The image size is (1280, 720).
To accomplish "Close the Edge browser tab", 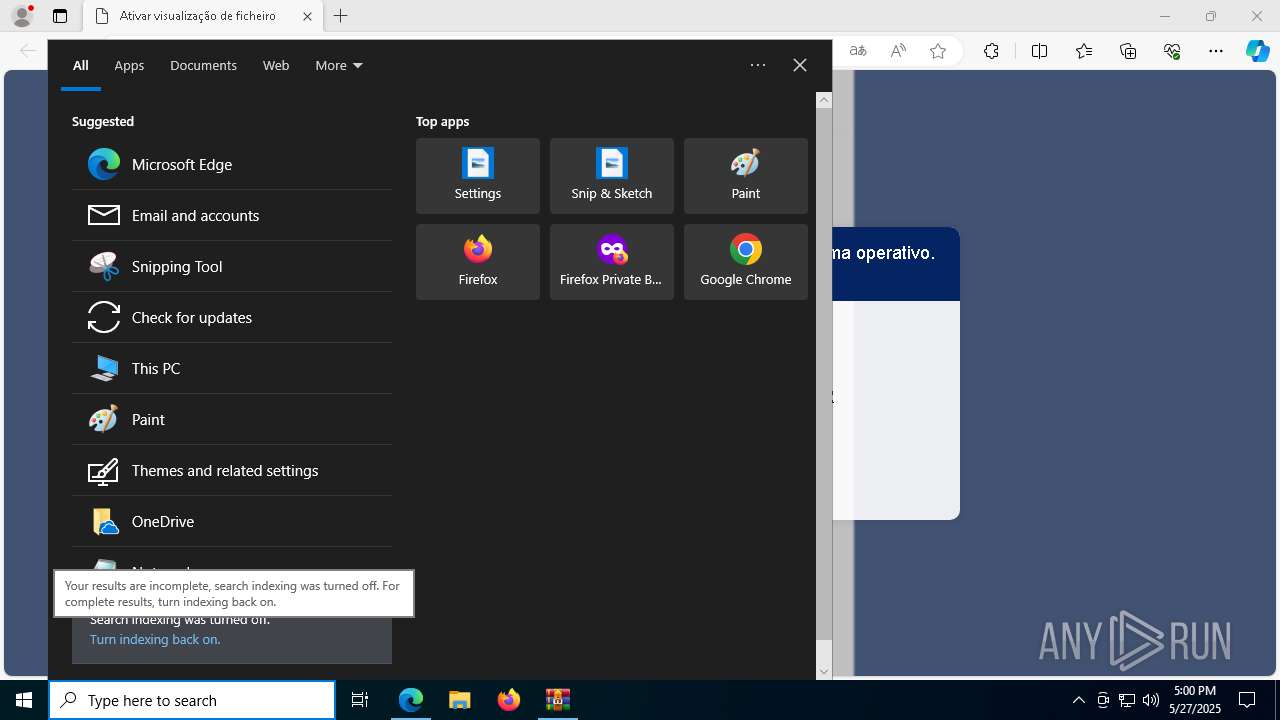I will [x=307, y=16].
